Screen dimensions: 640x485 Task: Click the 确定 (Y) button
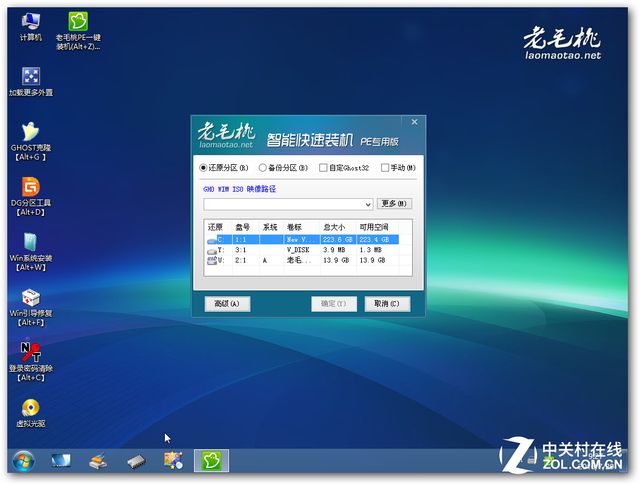pos(334,304)
